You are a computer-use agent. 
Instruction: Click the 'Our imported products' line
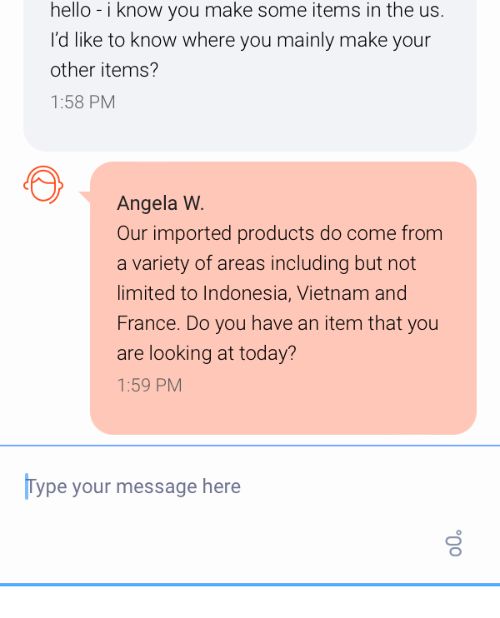pyautogui.click(x=280, y=234)
